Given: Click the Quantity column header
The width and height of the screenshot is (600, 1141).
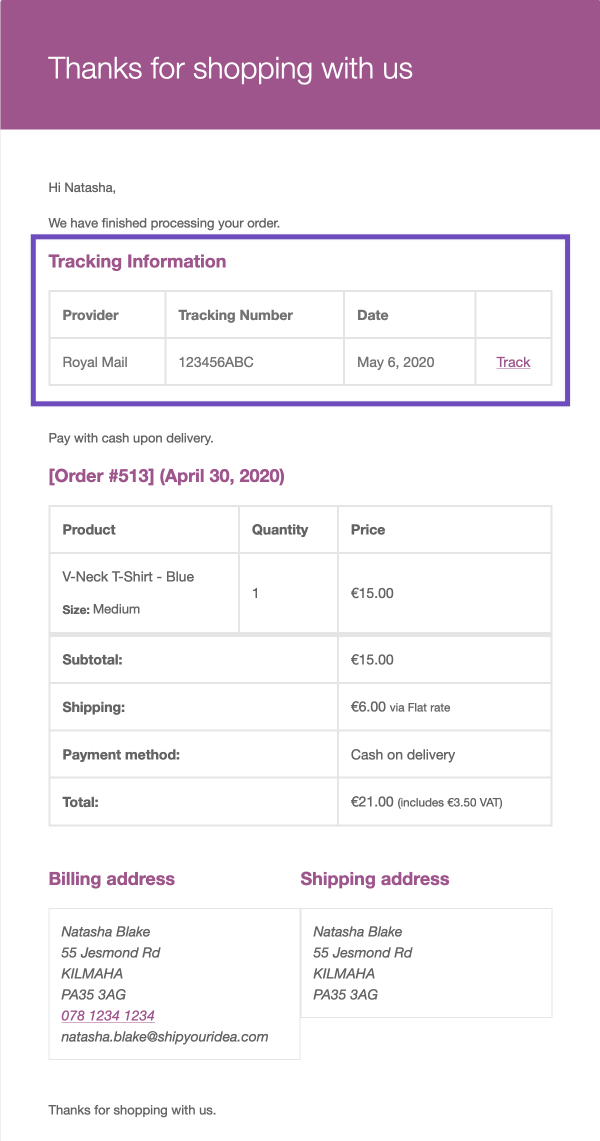Looking at the screenshot, I should point(280,530).
